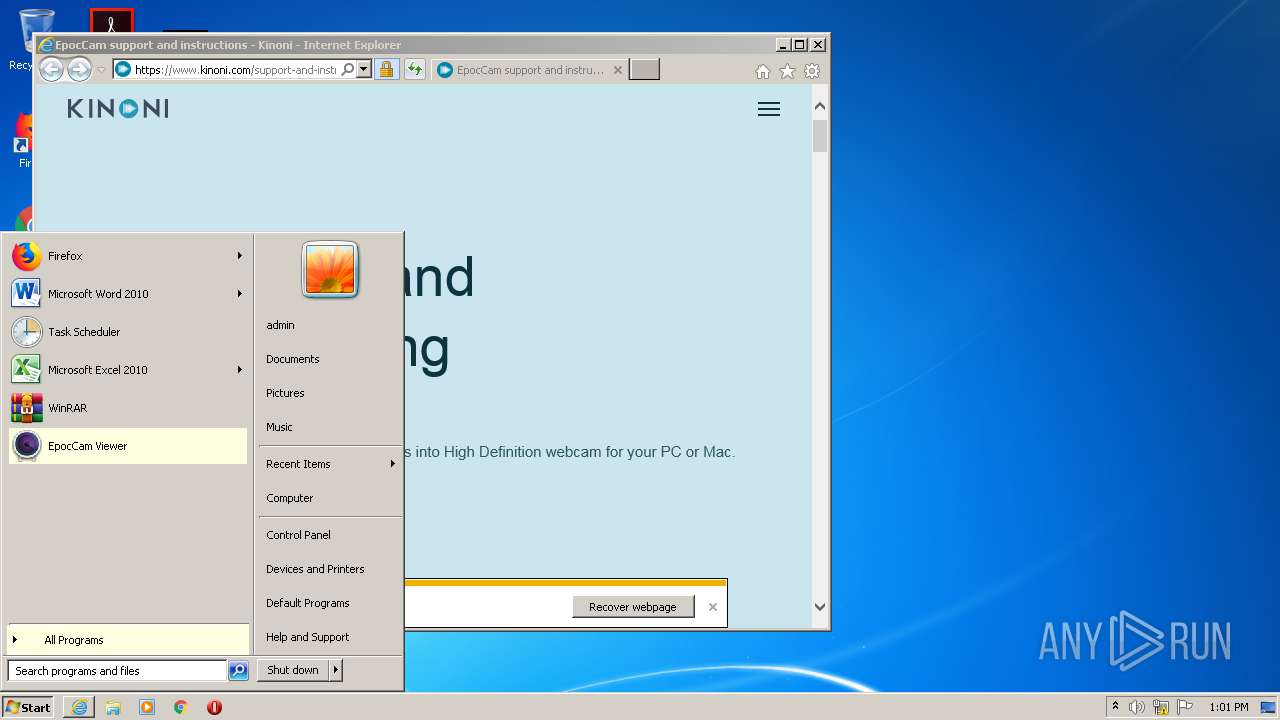
Task: Open Music from Start menu
Action: (330, 427)
